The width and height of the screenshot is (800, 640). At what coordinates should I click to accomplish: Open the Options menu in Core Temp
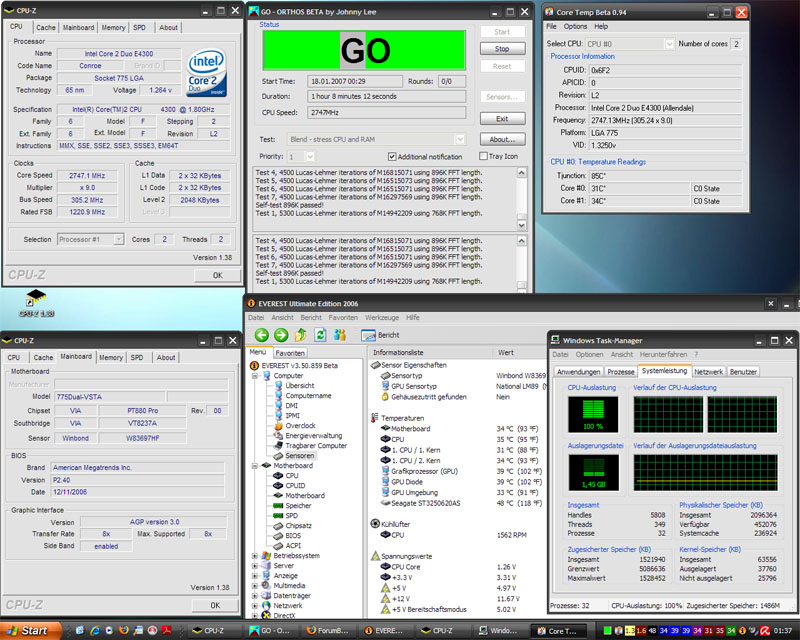575,27
